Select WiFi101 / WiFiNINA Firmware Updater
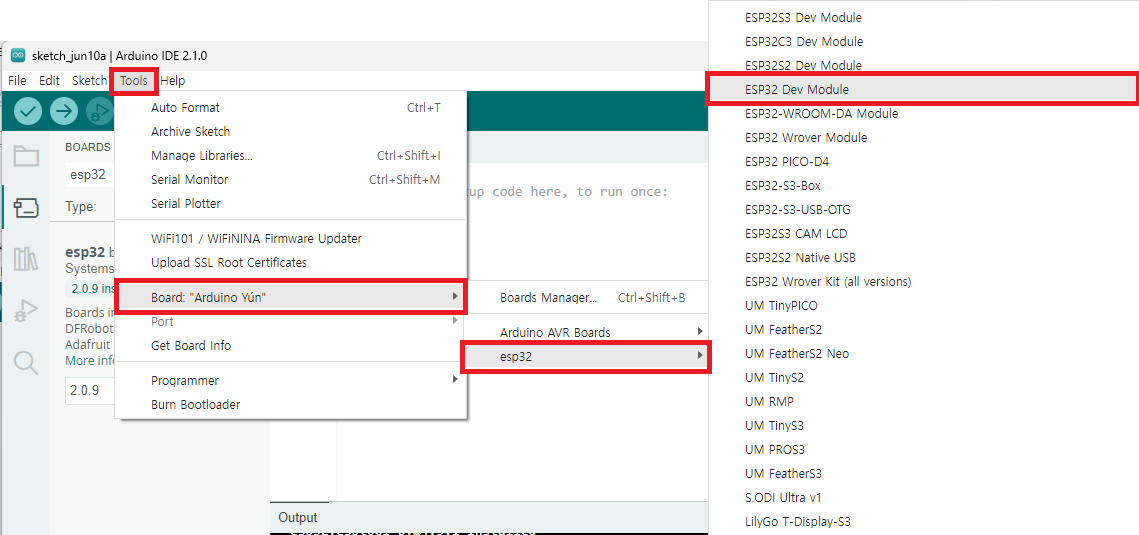 [291, 238]
